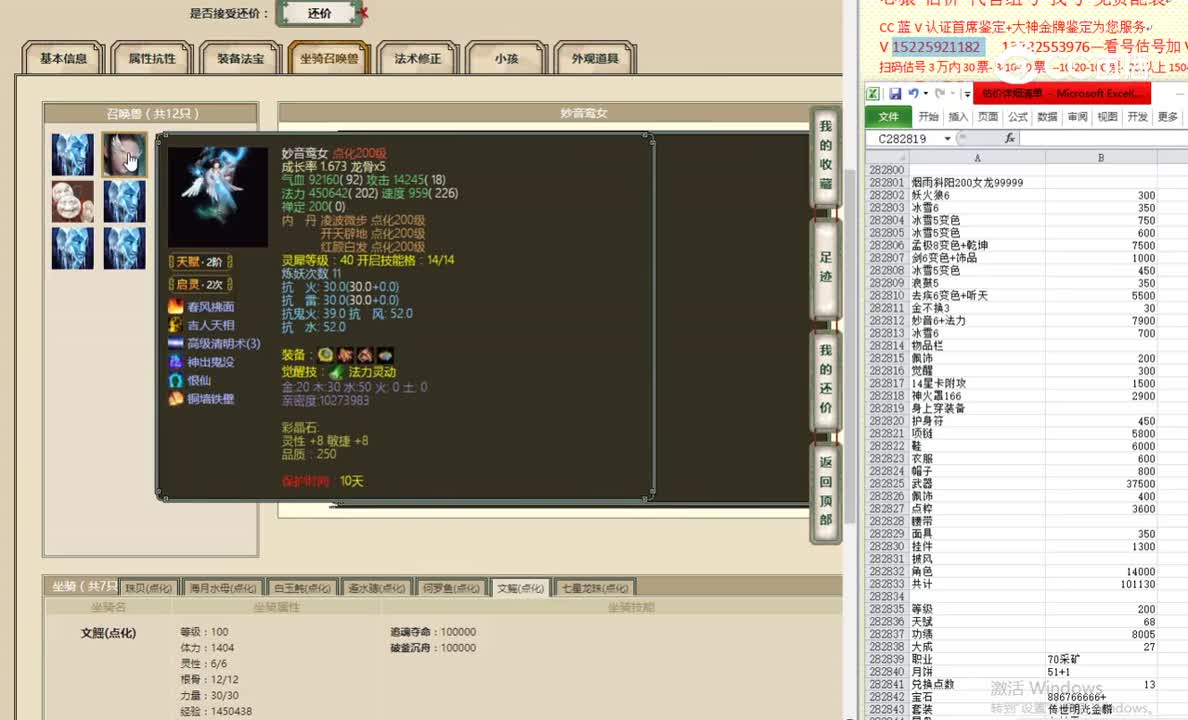Open 我的还价 side button
The width and height of the screenshot is (1188, 720).
tap(826, 379)
